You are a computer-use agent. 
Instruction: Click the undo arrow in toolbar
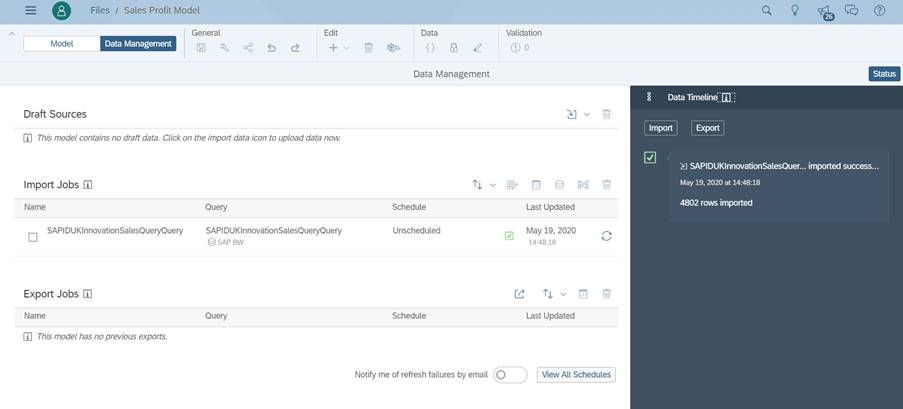point(272,47)
